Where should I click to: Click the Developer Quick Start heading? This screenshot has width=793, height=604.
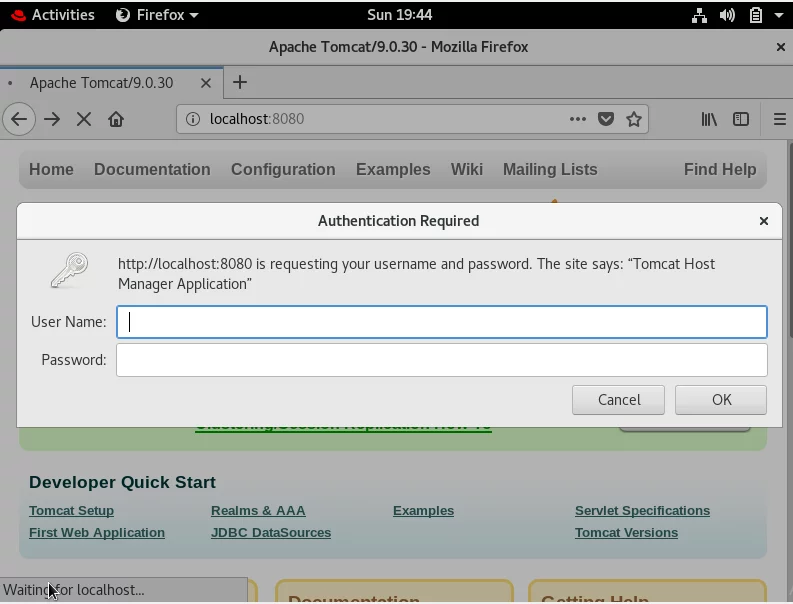122,483
